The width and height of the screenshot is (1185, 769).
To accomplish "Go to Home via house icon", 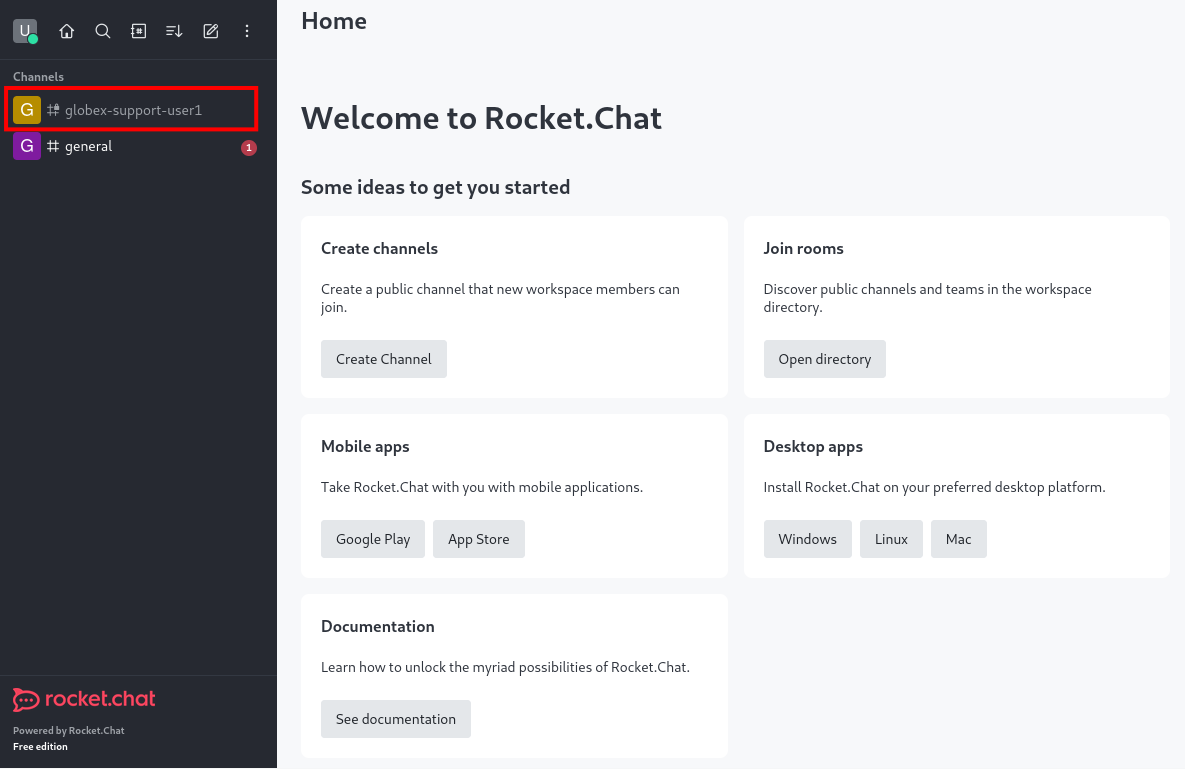I will point(67,31).
